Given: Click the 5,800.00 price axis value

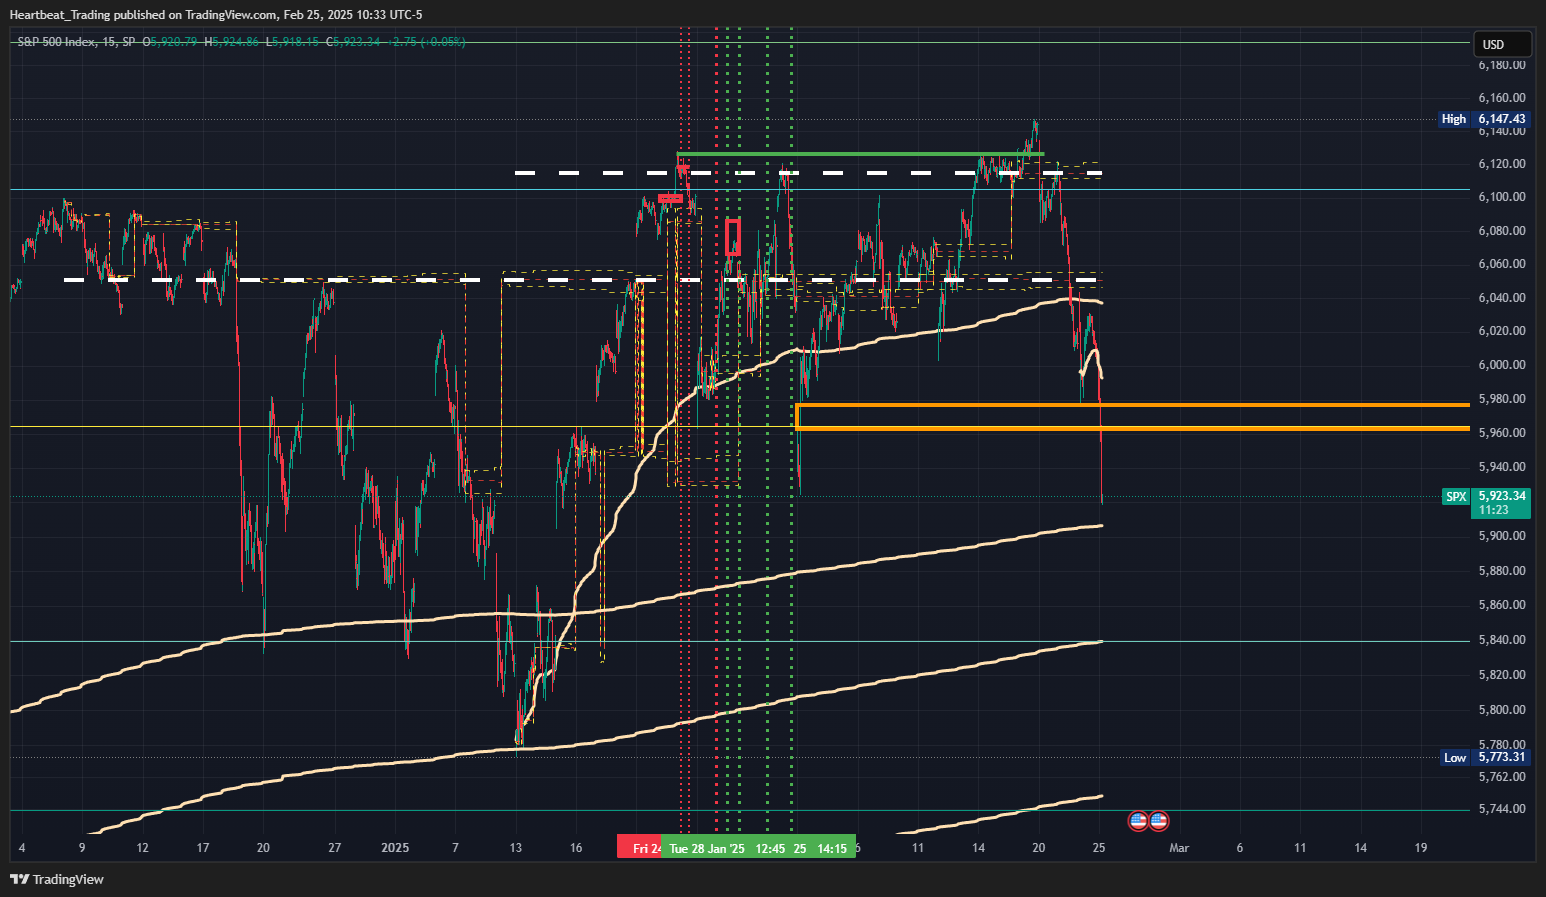Looking at the screenshot, I should 1502,710.
